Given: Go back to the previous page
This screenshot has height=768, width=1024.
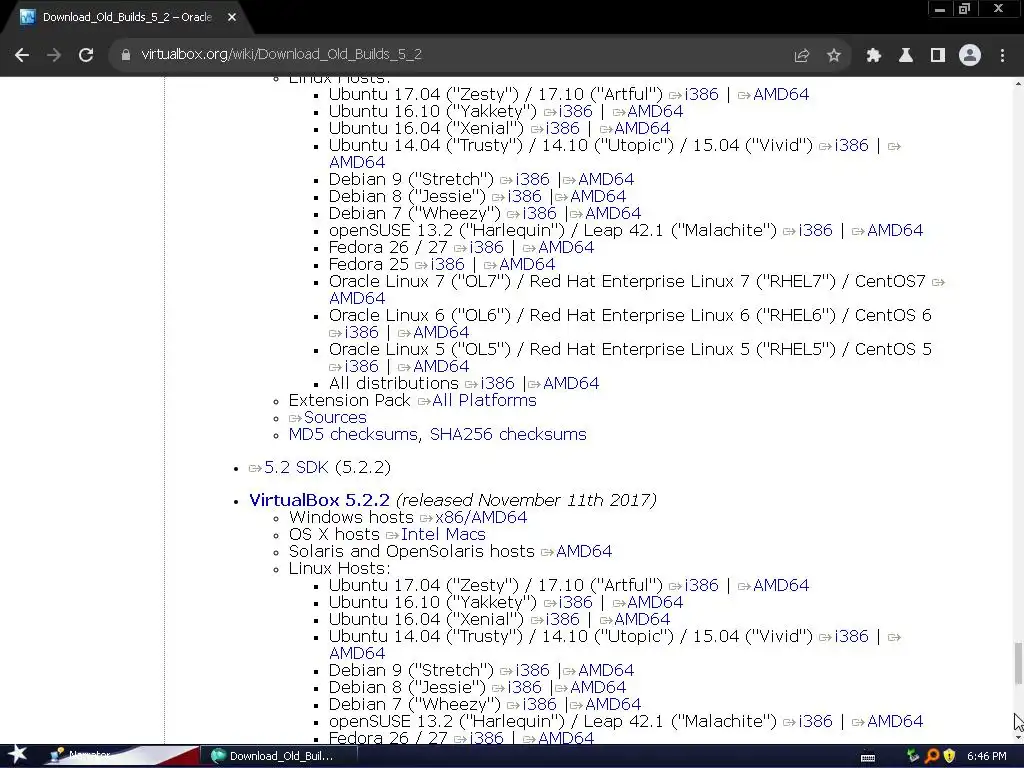Looking at the screenshot, I should tap(22, 55).
